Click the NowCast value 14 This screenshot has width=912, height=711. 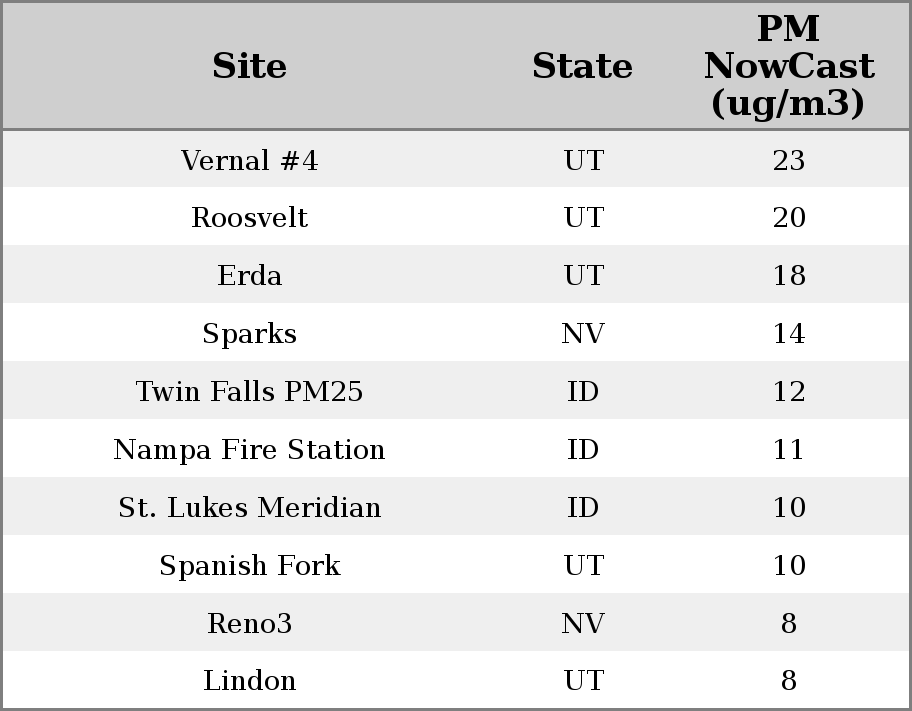(x=788, y=334)
